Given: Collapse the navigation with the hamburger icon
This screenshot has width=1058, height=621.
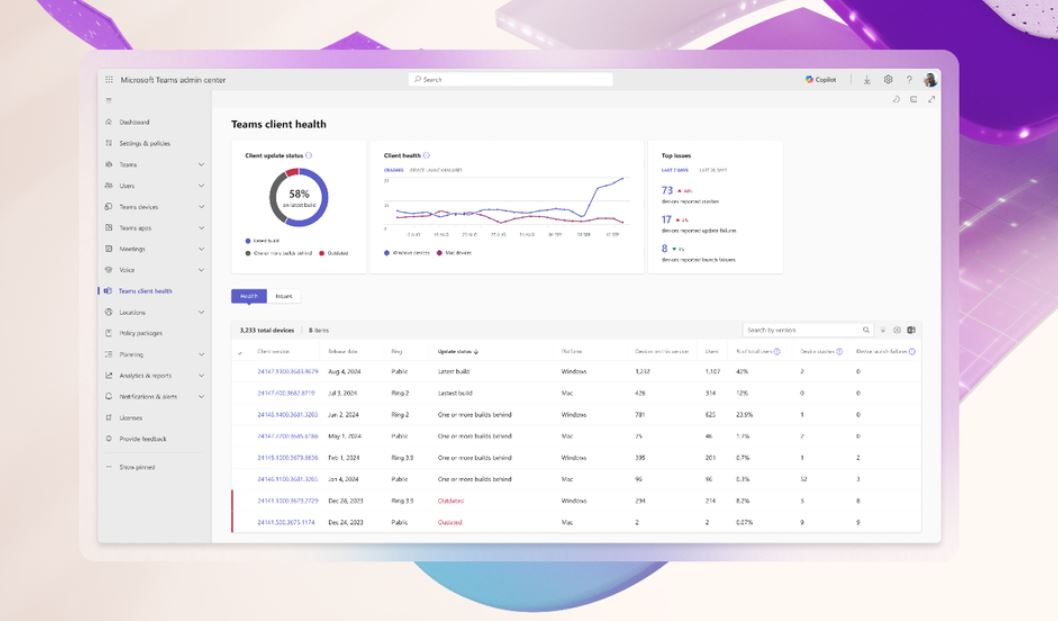Looking at the screenshot, I should tap(109, 101).
